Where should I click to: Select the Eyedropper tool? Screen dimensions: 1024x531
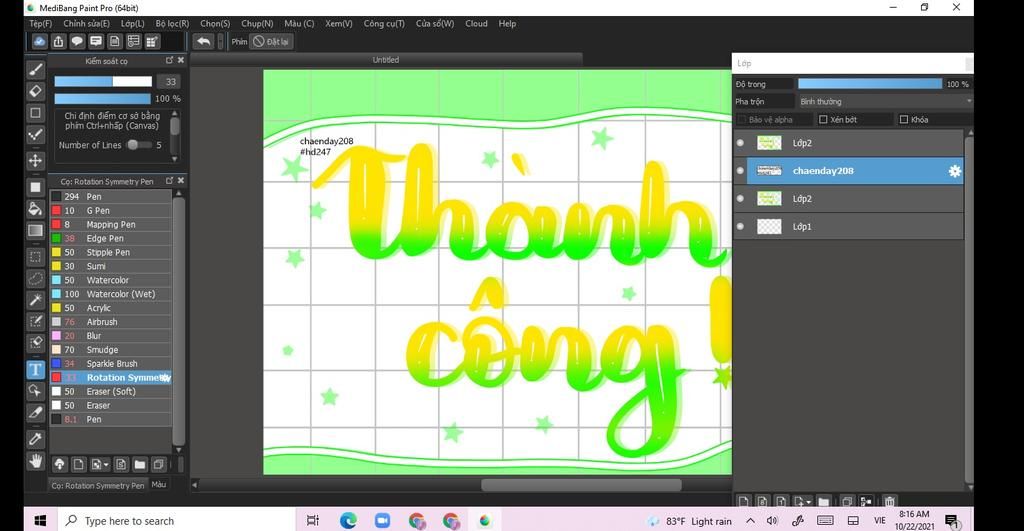click(36, 440)
